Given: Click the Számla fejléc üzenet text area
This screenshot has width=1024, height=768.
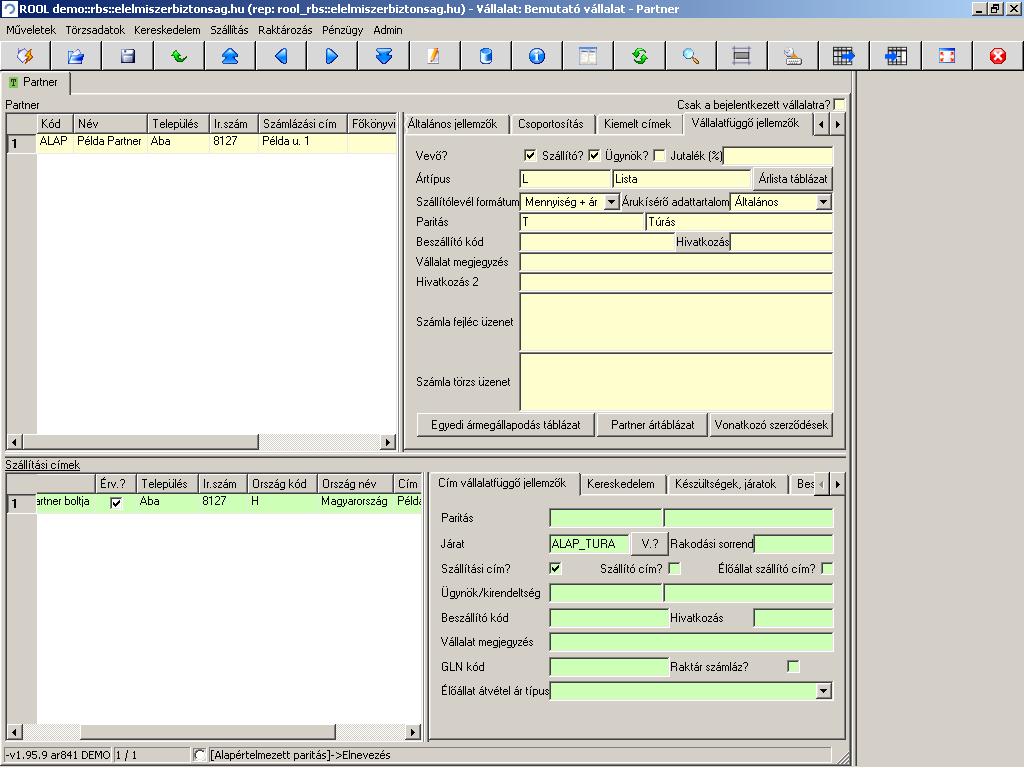Looking at the screenshot, I should (x=676, y=322).
